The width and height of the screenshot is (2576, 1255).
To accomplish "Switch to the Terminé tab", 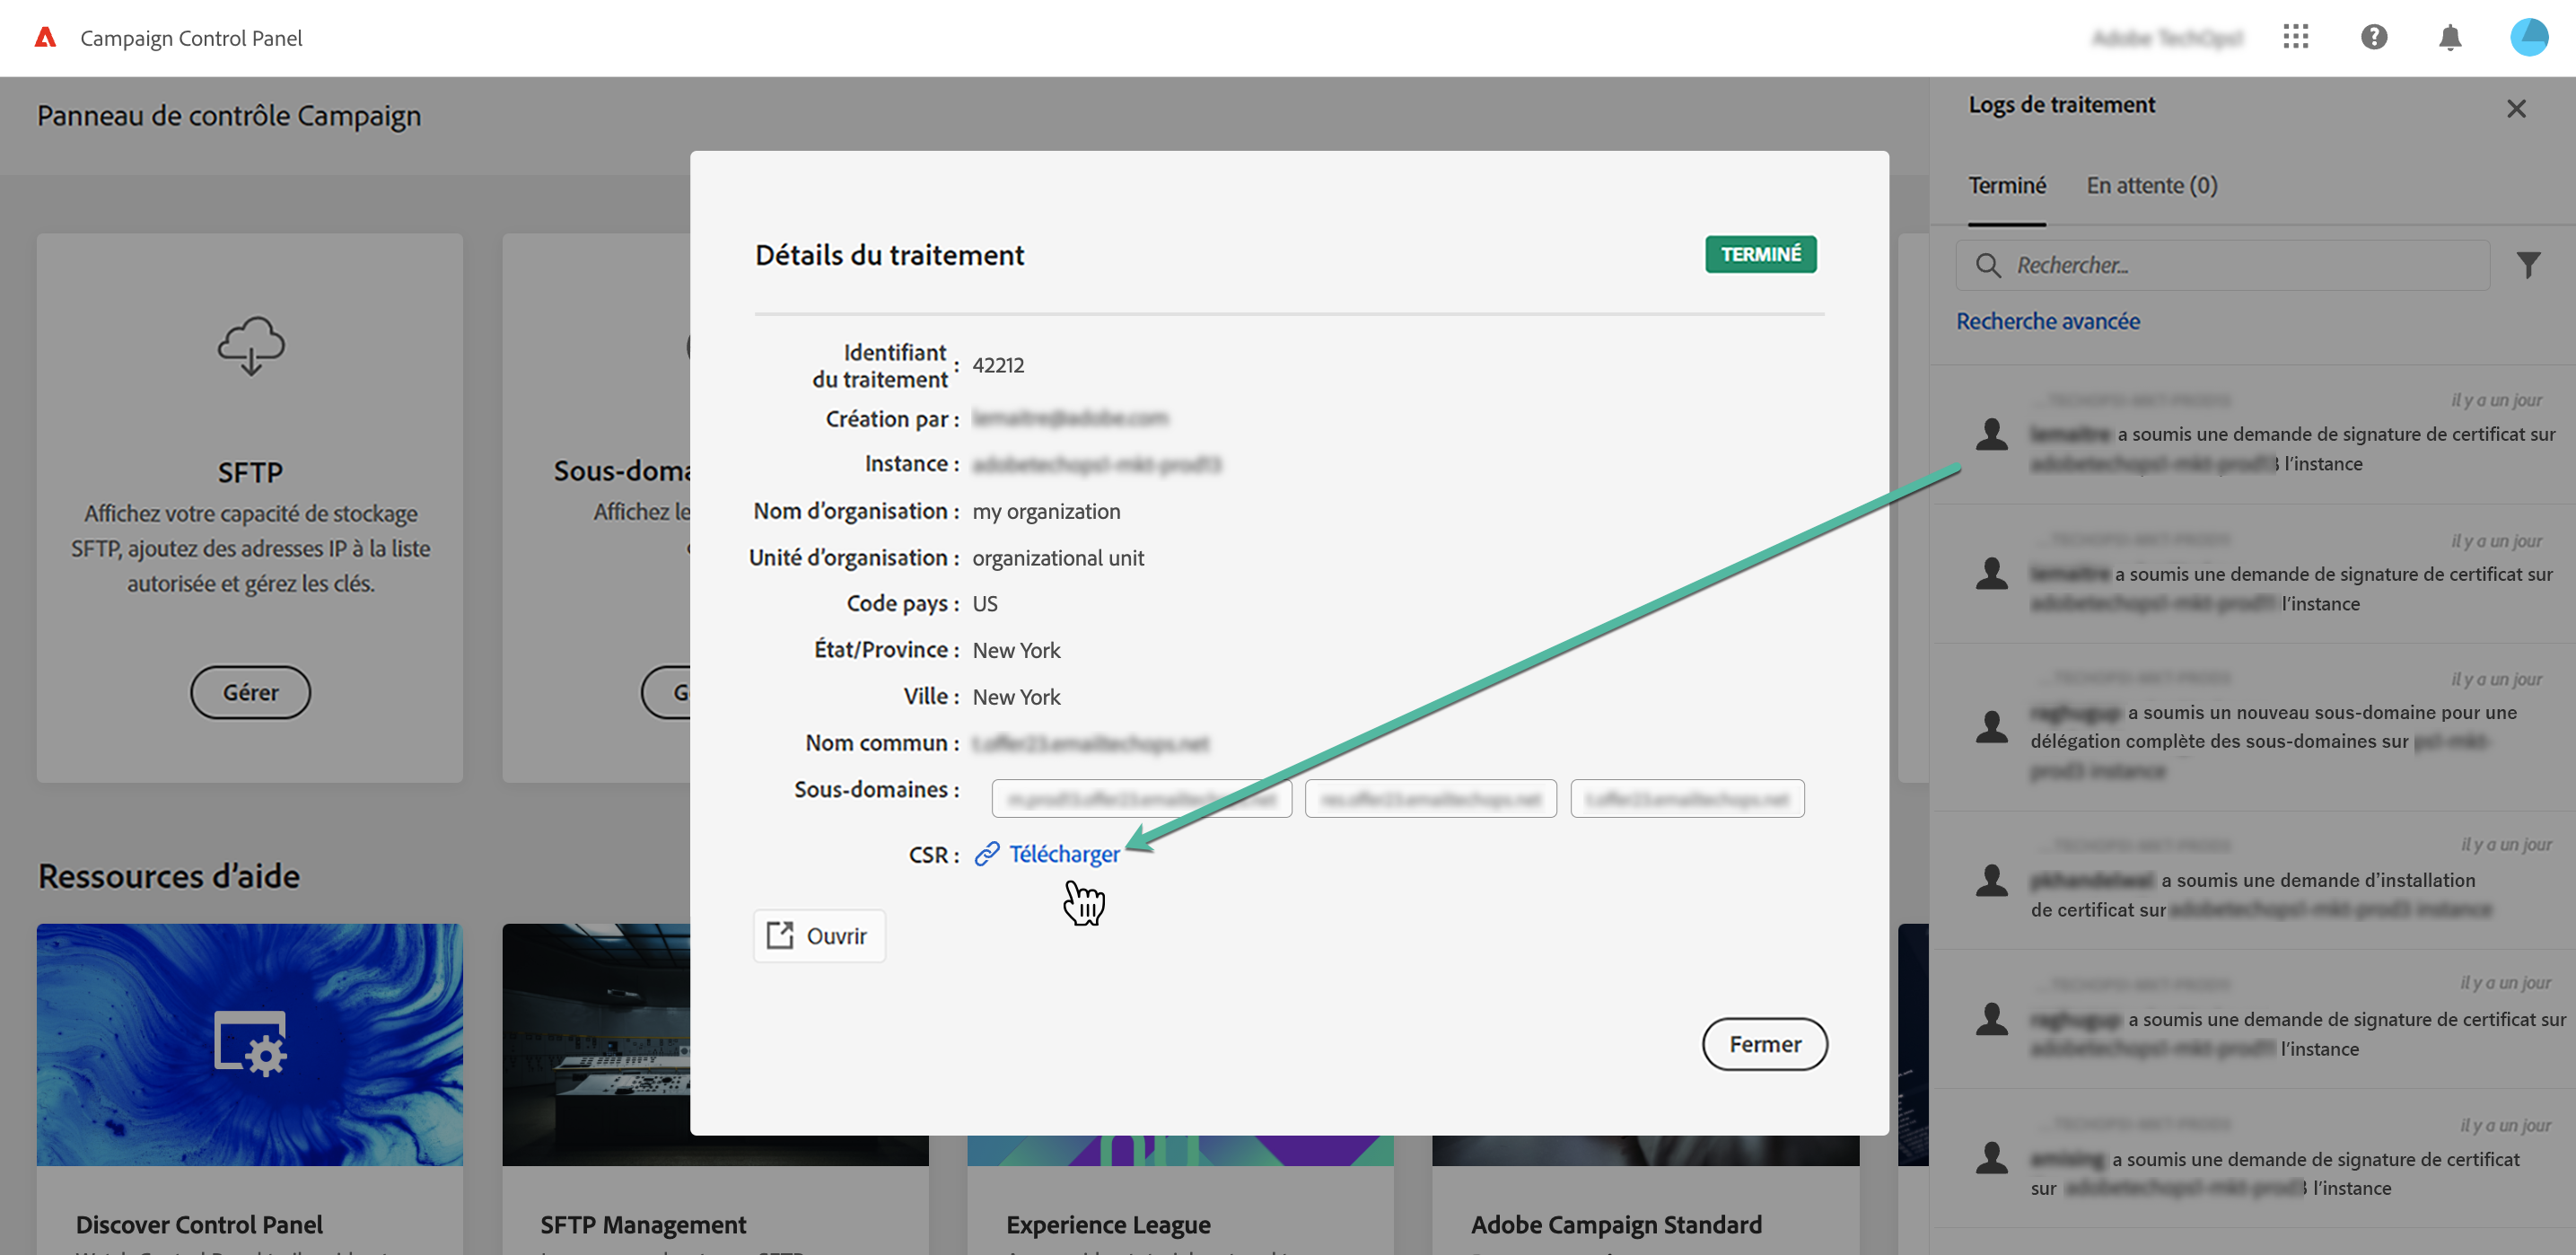I will [x=2007, y=186].
